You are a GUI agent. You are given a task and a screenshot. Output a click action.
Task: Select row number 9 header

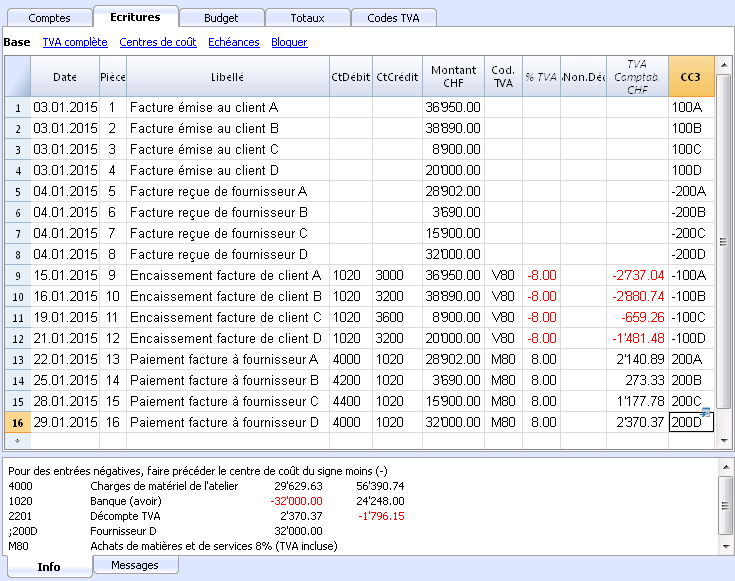[18, 275]
